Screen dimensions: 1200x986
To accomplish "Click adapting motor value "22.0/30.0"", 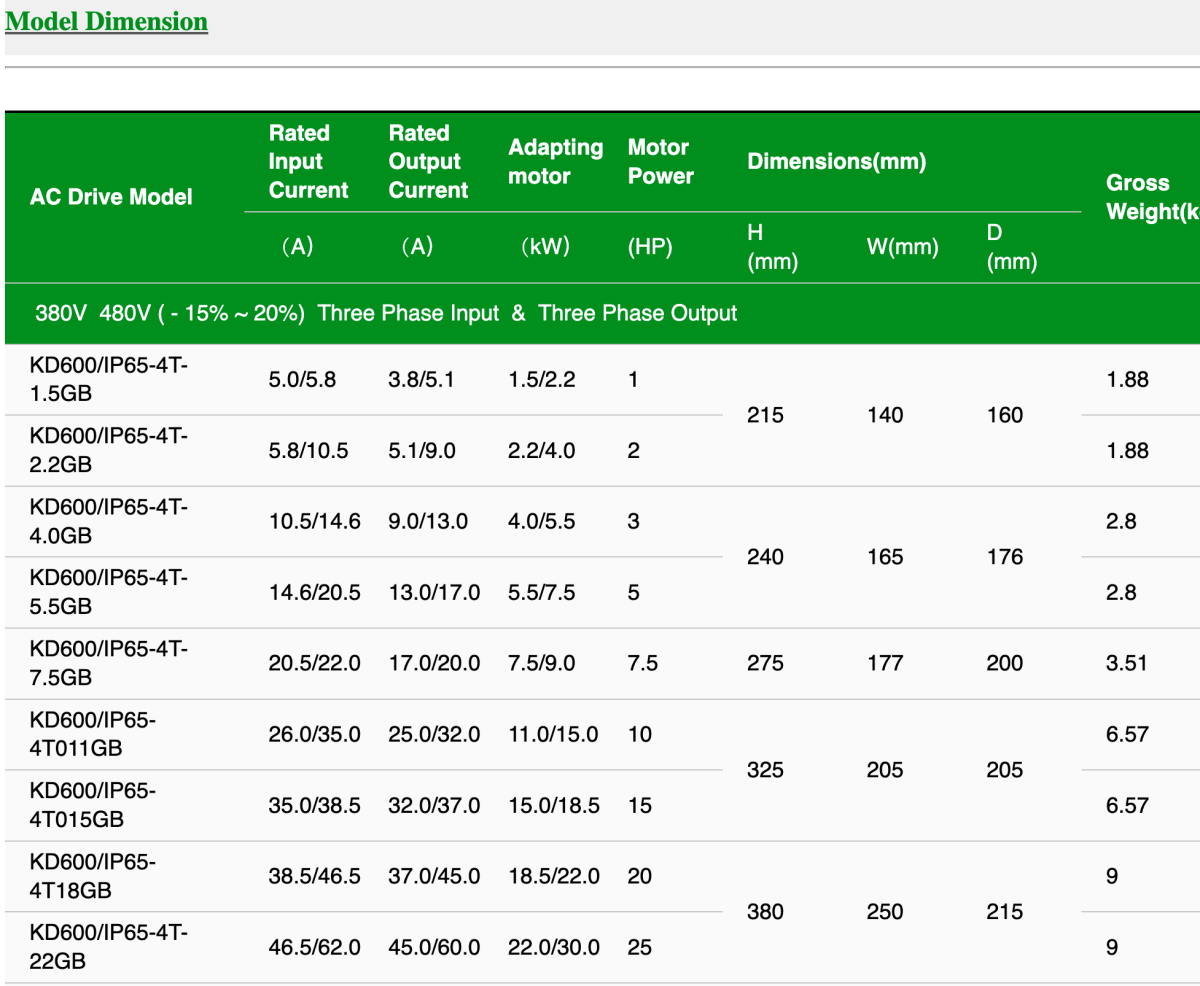I will [x=554, y=947].
